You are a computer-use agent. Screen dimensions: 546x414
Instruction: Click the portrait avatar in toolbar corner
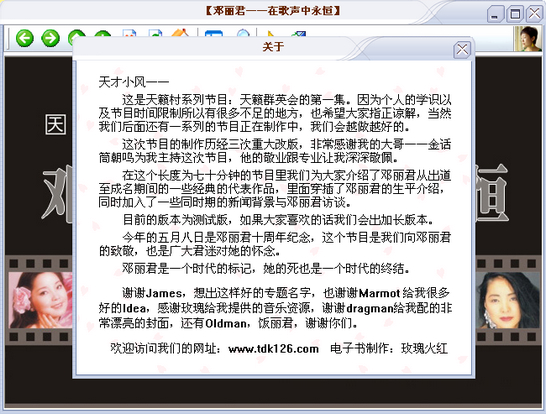tap(528, 38)
